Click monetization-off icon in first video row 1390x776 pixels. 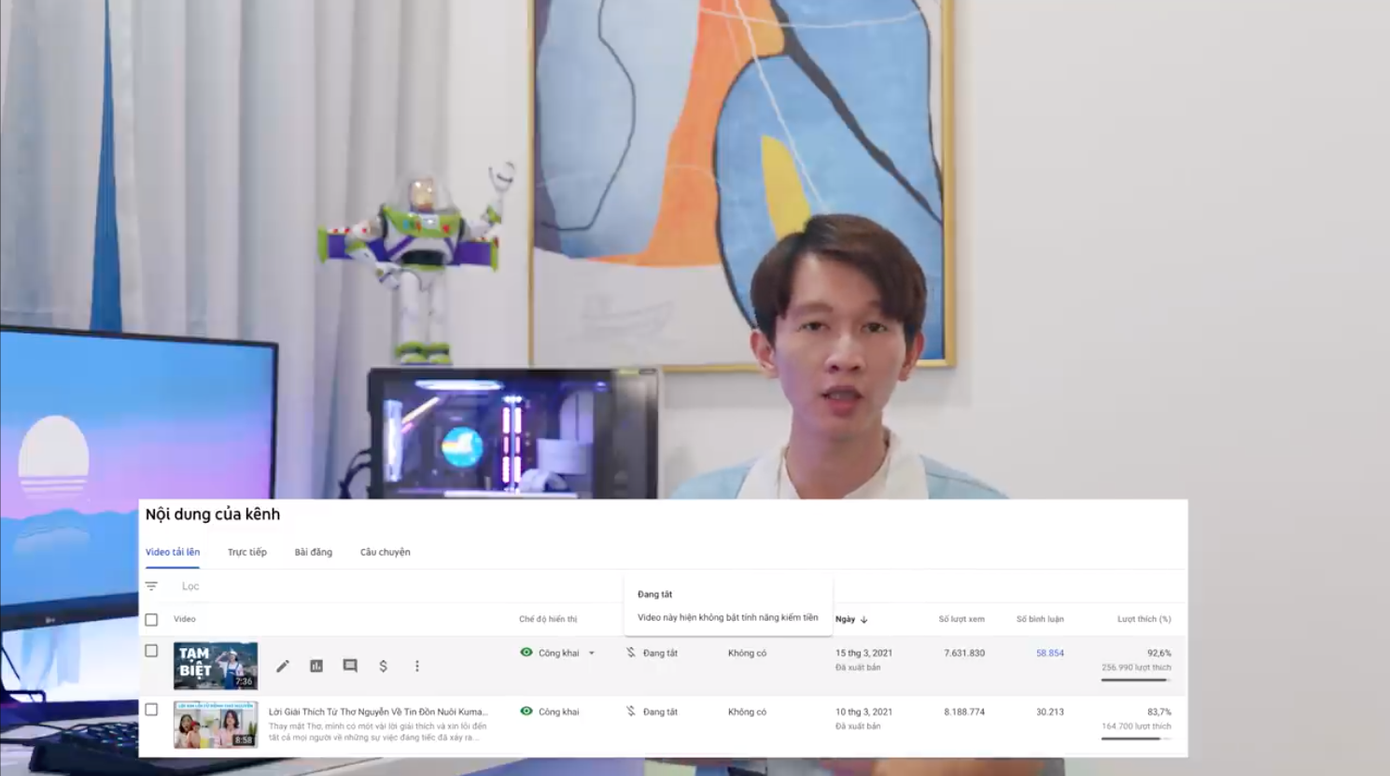(631, 653)
